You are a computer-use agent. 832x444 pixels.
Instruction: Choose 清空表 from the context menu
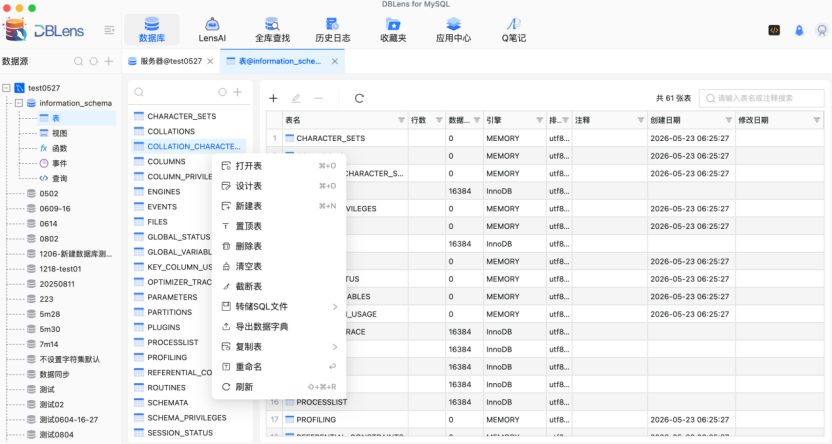coord(279,267)
